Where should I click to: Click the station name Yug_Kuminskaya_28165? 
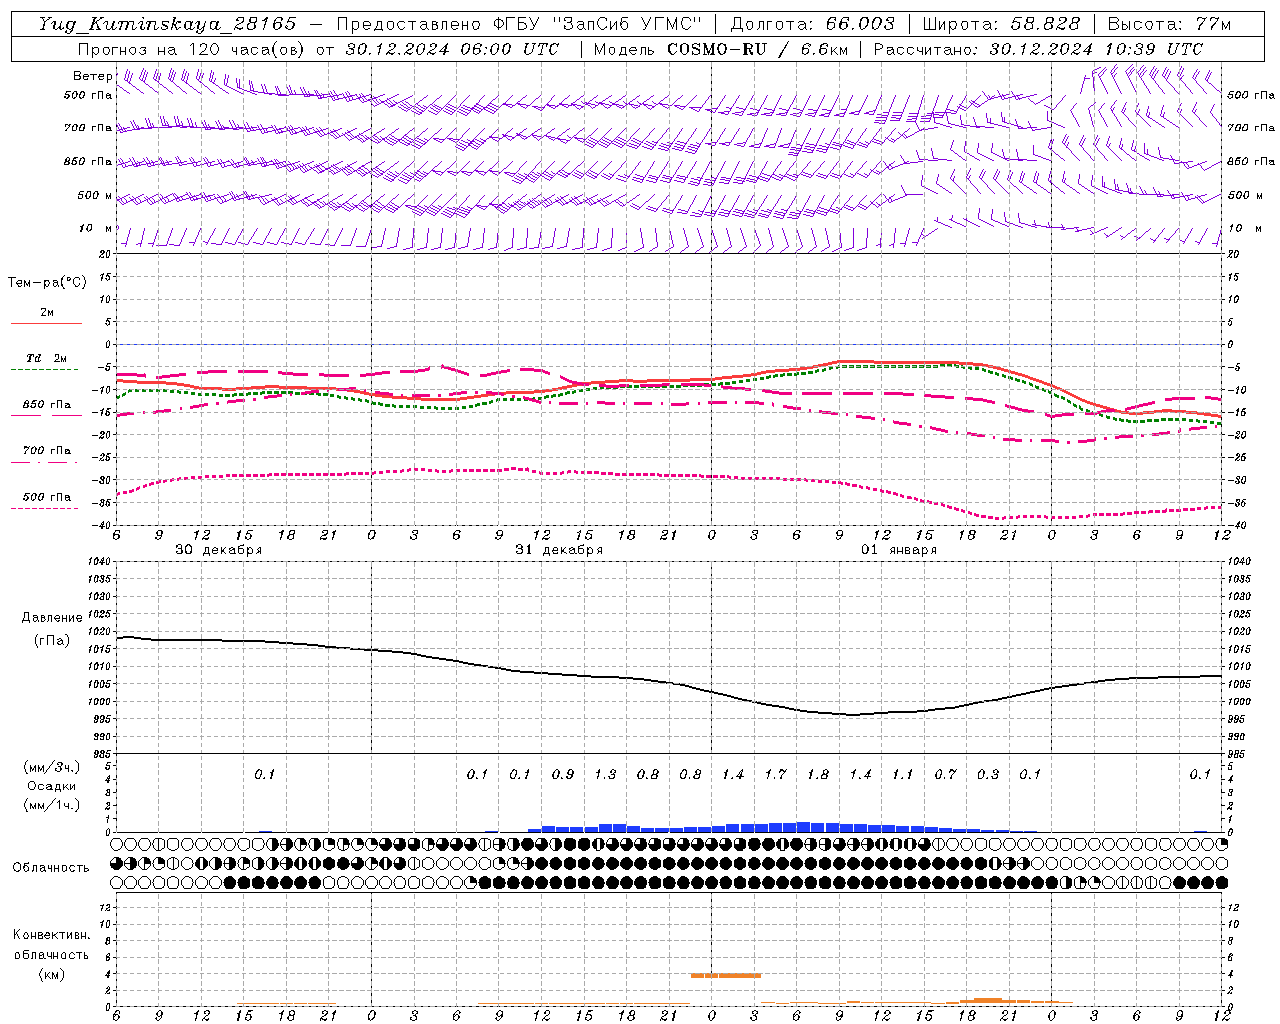pyautogui.click(x=168, y=24)
